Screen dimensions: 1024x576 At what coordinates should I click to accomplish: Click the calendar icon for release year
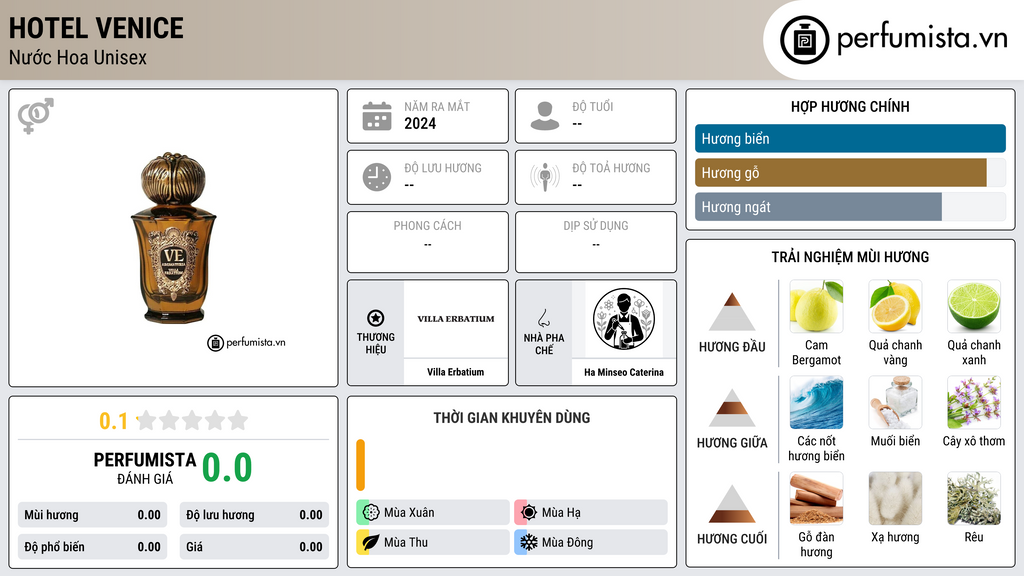pos(377,116)
